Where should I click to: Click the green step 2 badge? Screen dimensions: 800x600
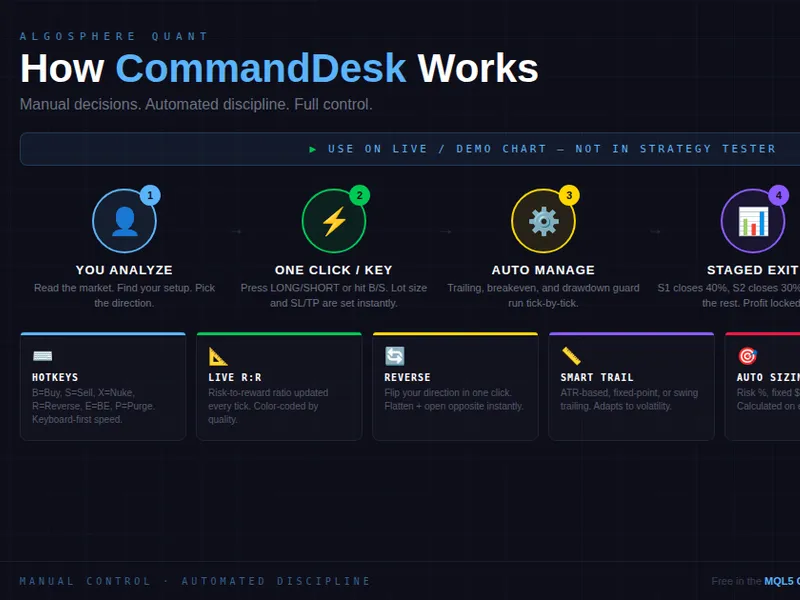(x=360, y=195)
